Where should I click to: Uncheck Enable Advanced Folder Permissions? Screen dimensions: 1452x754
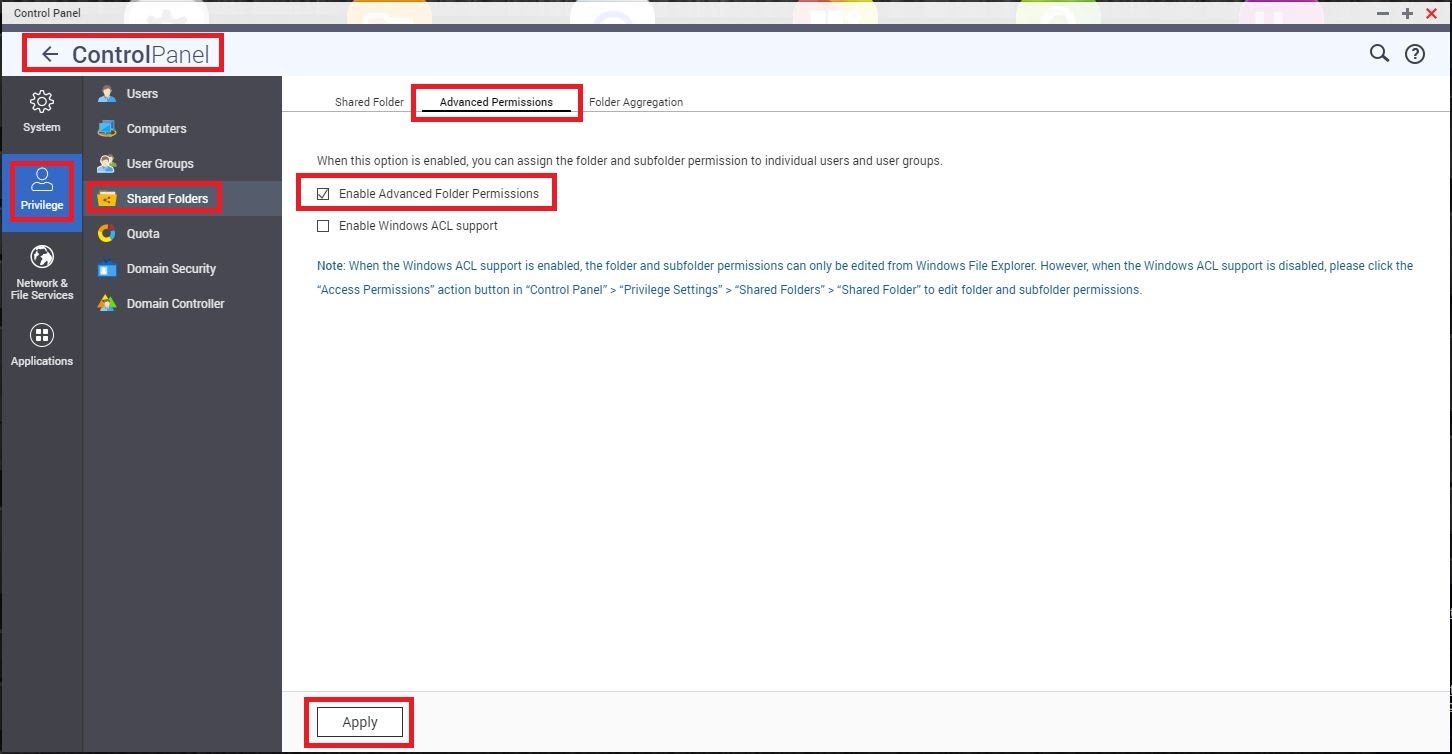323,194
